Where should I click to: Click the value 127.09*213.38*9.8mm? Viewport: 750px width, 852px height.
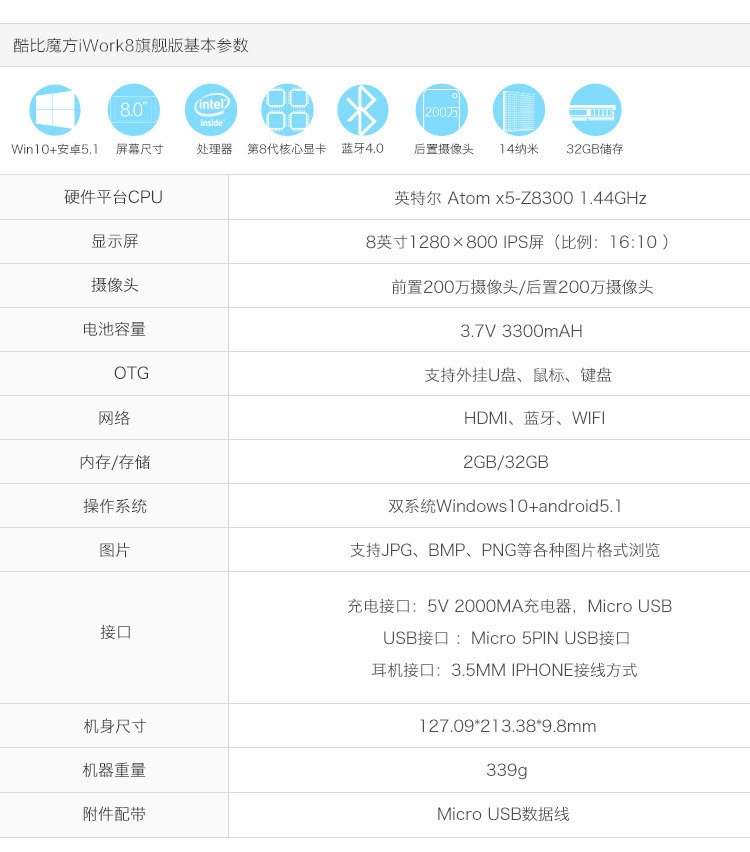click(x=508, y=726)
